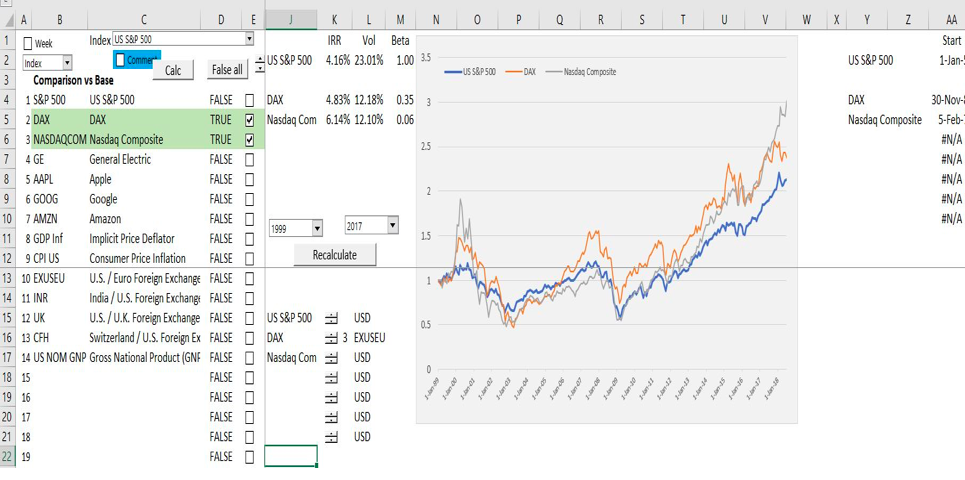965x480 pixels.
Task: Click the DAX chart legend entry
Action: click(x=521, y=72)
